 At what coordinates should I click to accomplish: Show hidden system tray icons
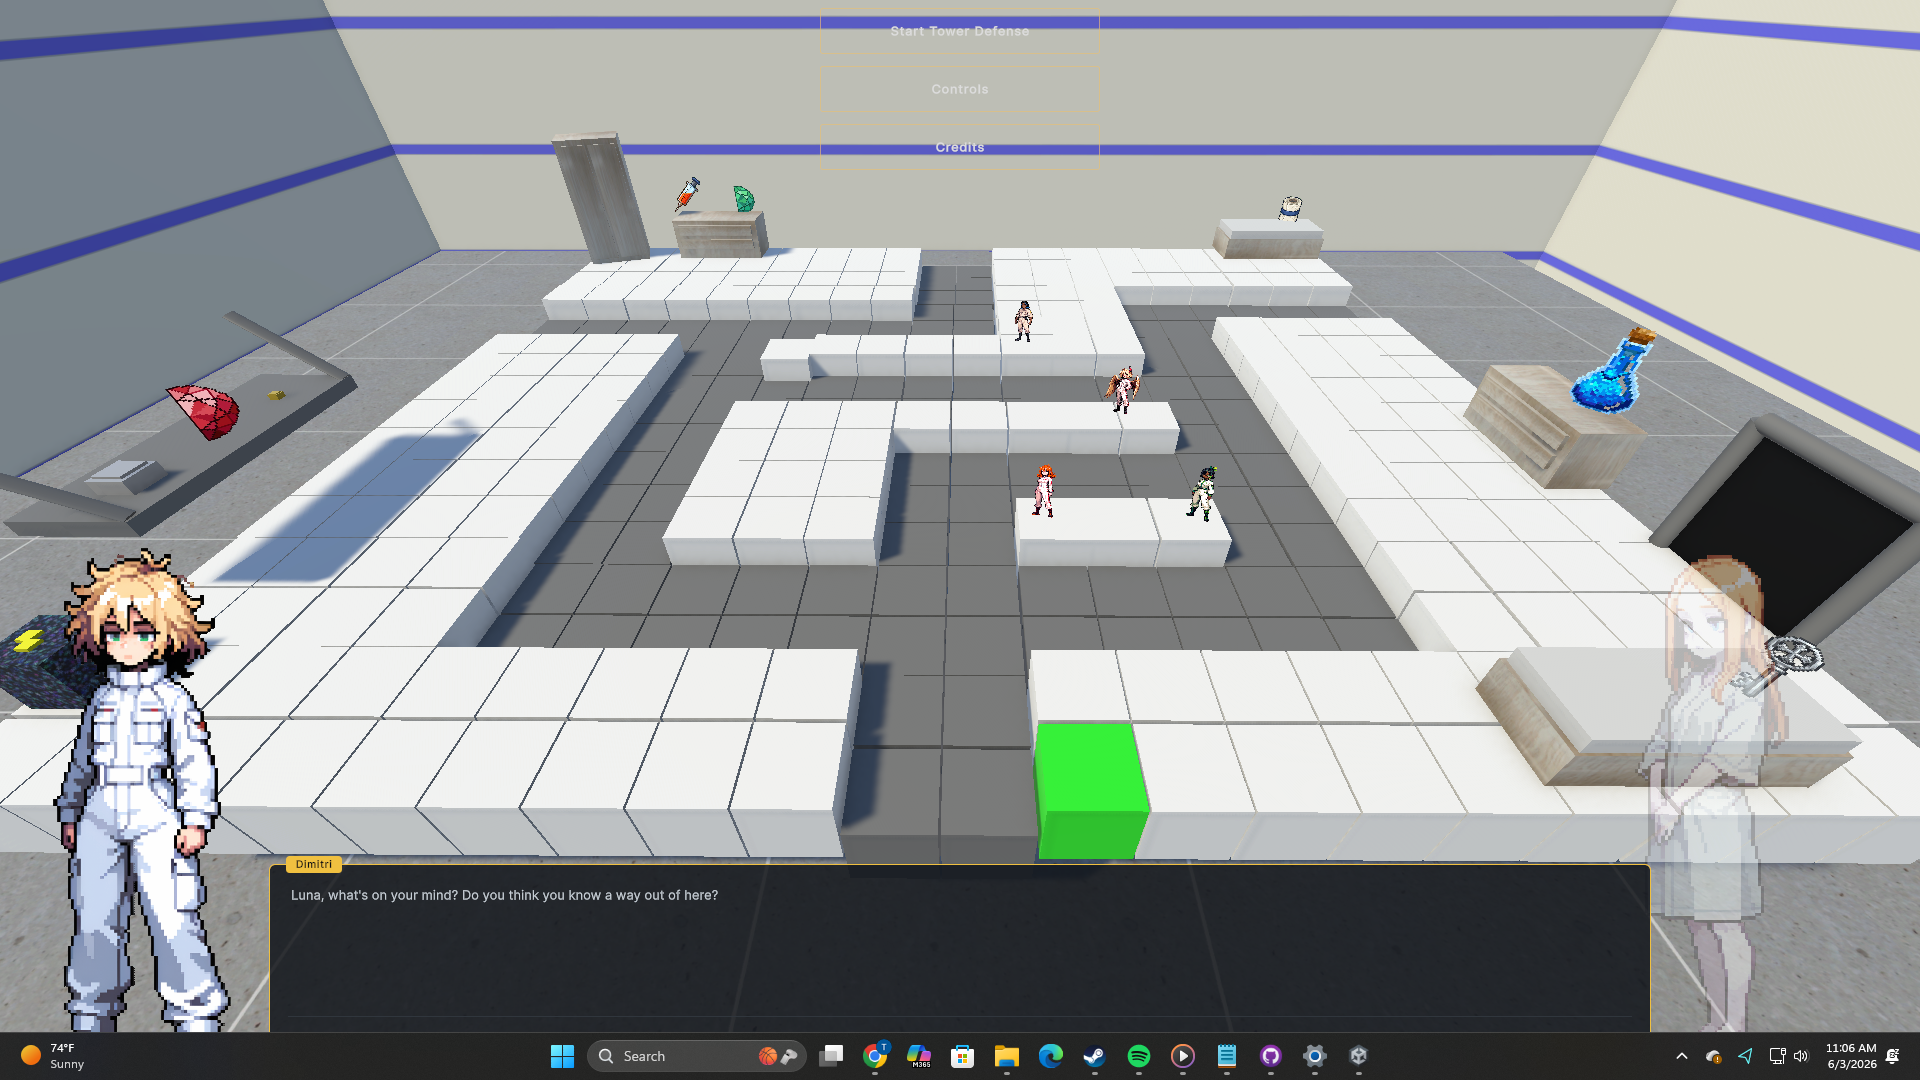coord(1682,1056)
